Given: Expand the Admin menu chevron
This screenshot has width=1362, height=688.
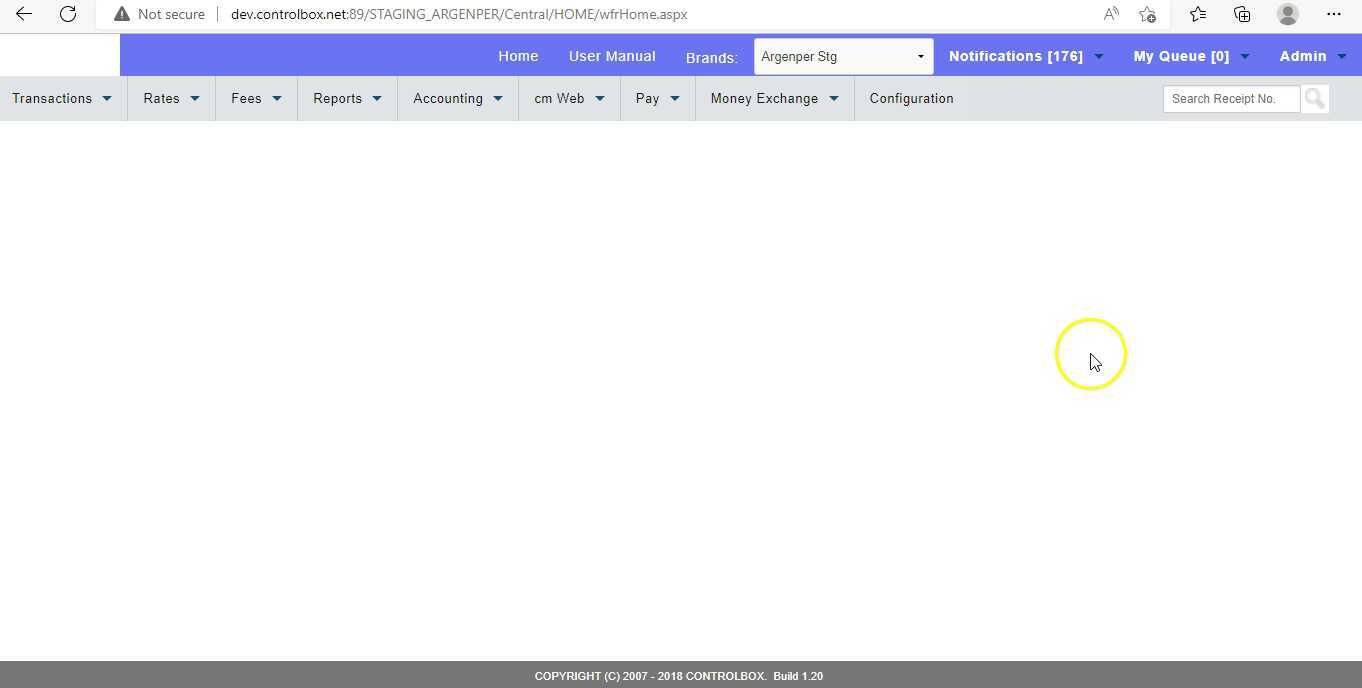Looking at the screenshot, I should click(1343, 56).
